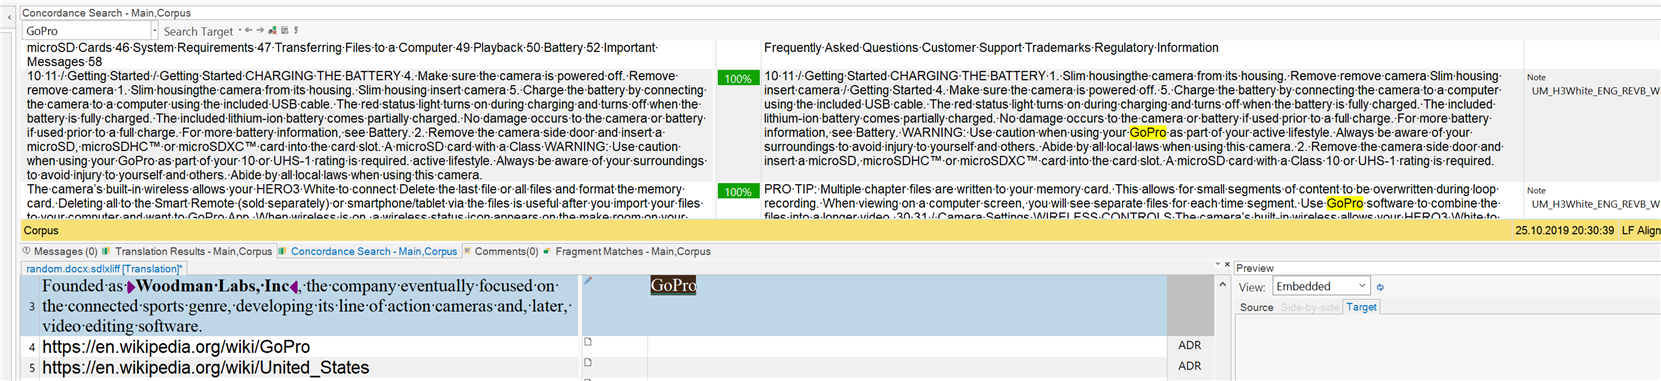Click segment number 4
Image resolution: width=1661 pixels, height=381 pixels.
point(31,347)
